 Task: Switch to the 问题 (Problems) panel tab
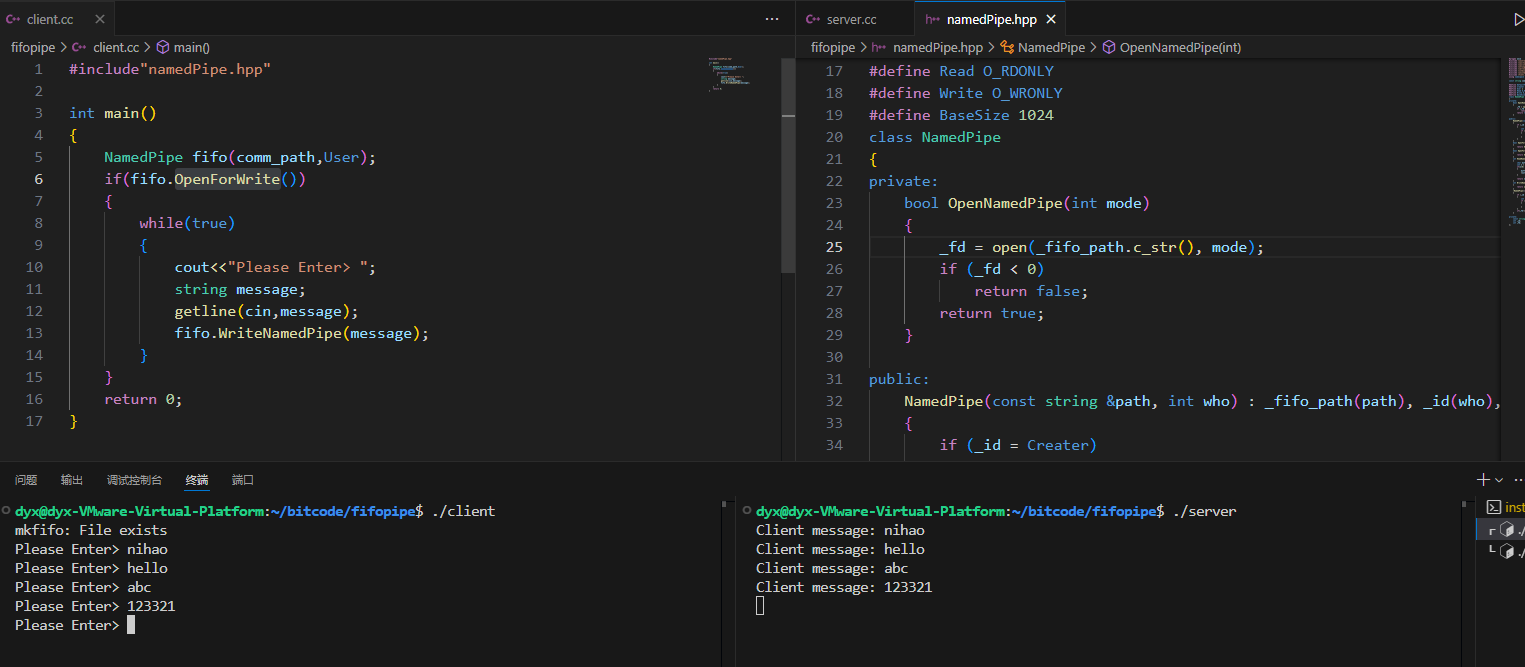pos(26,480)
